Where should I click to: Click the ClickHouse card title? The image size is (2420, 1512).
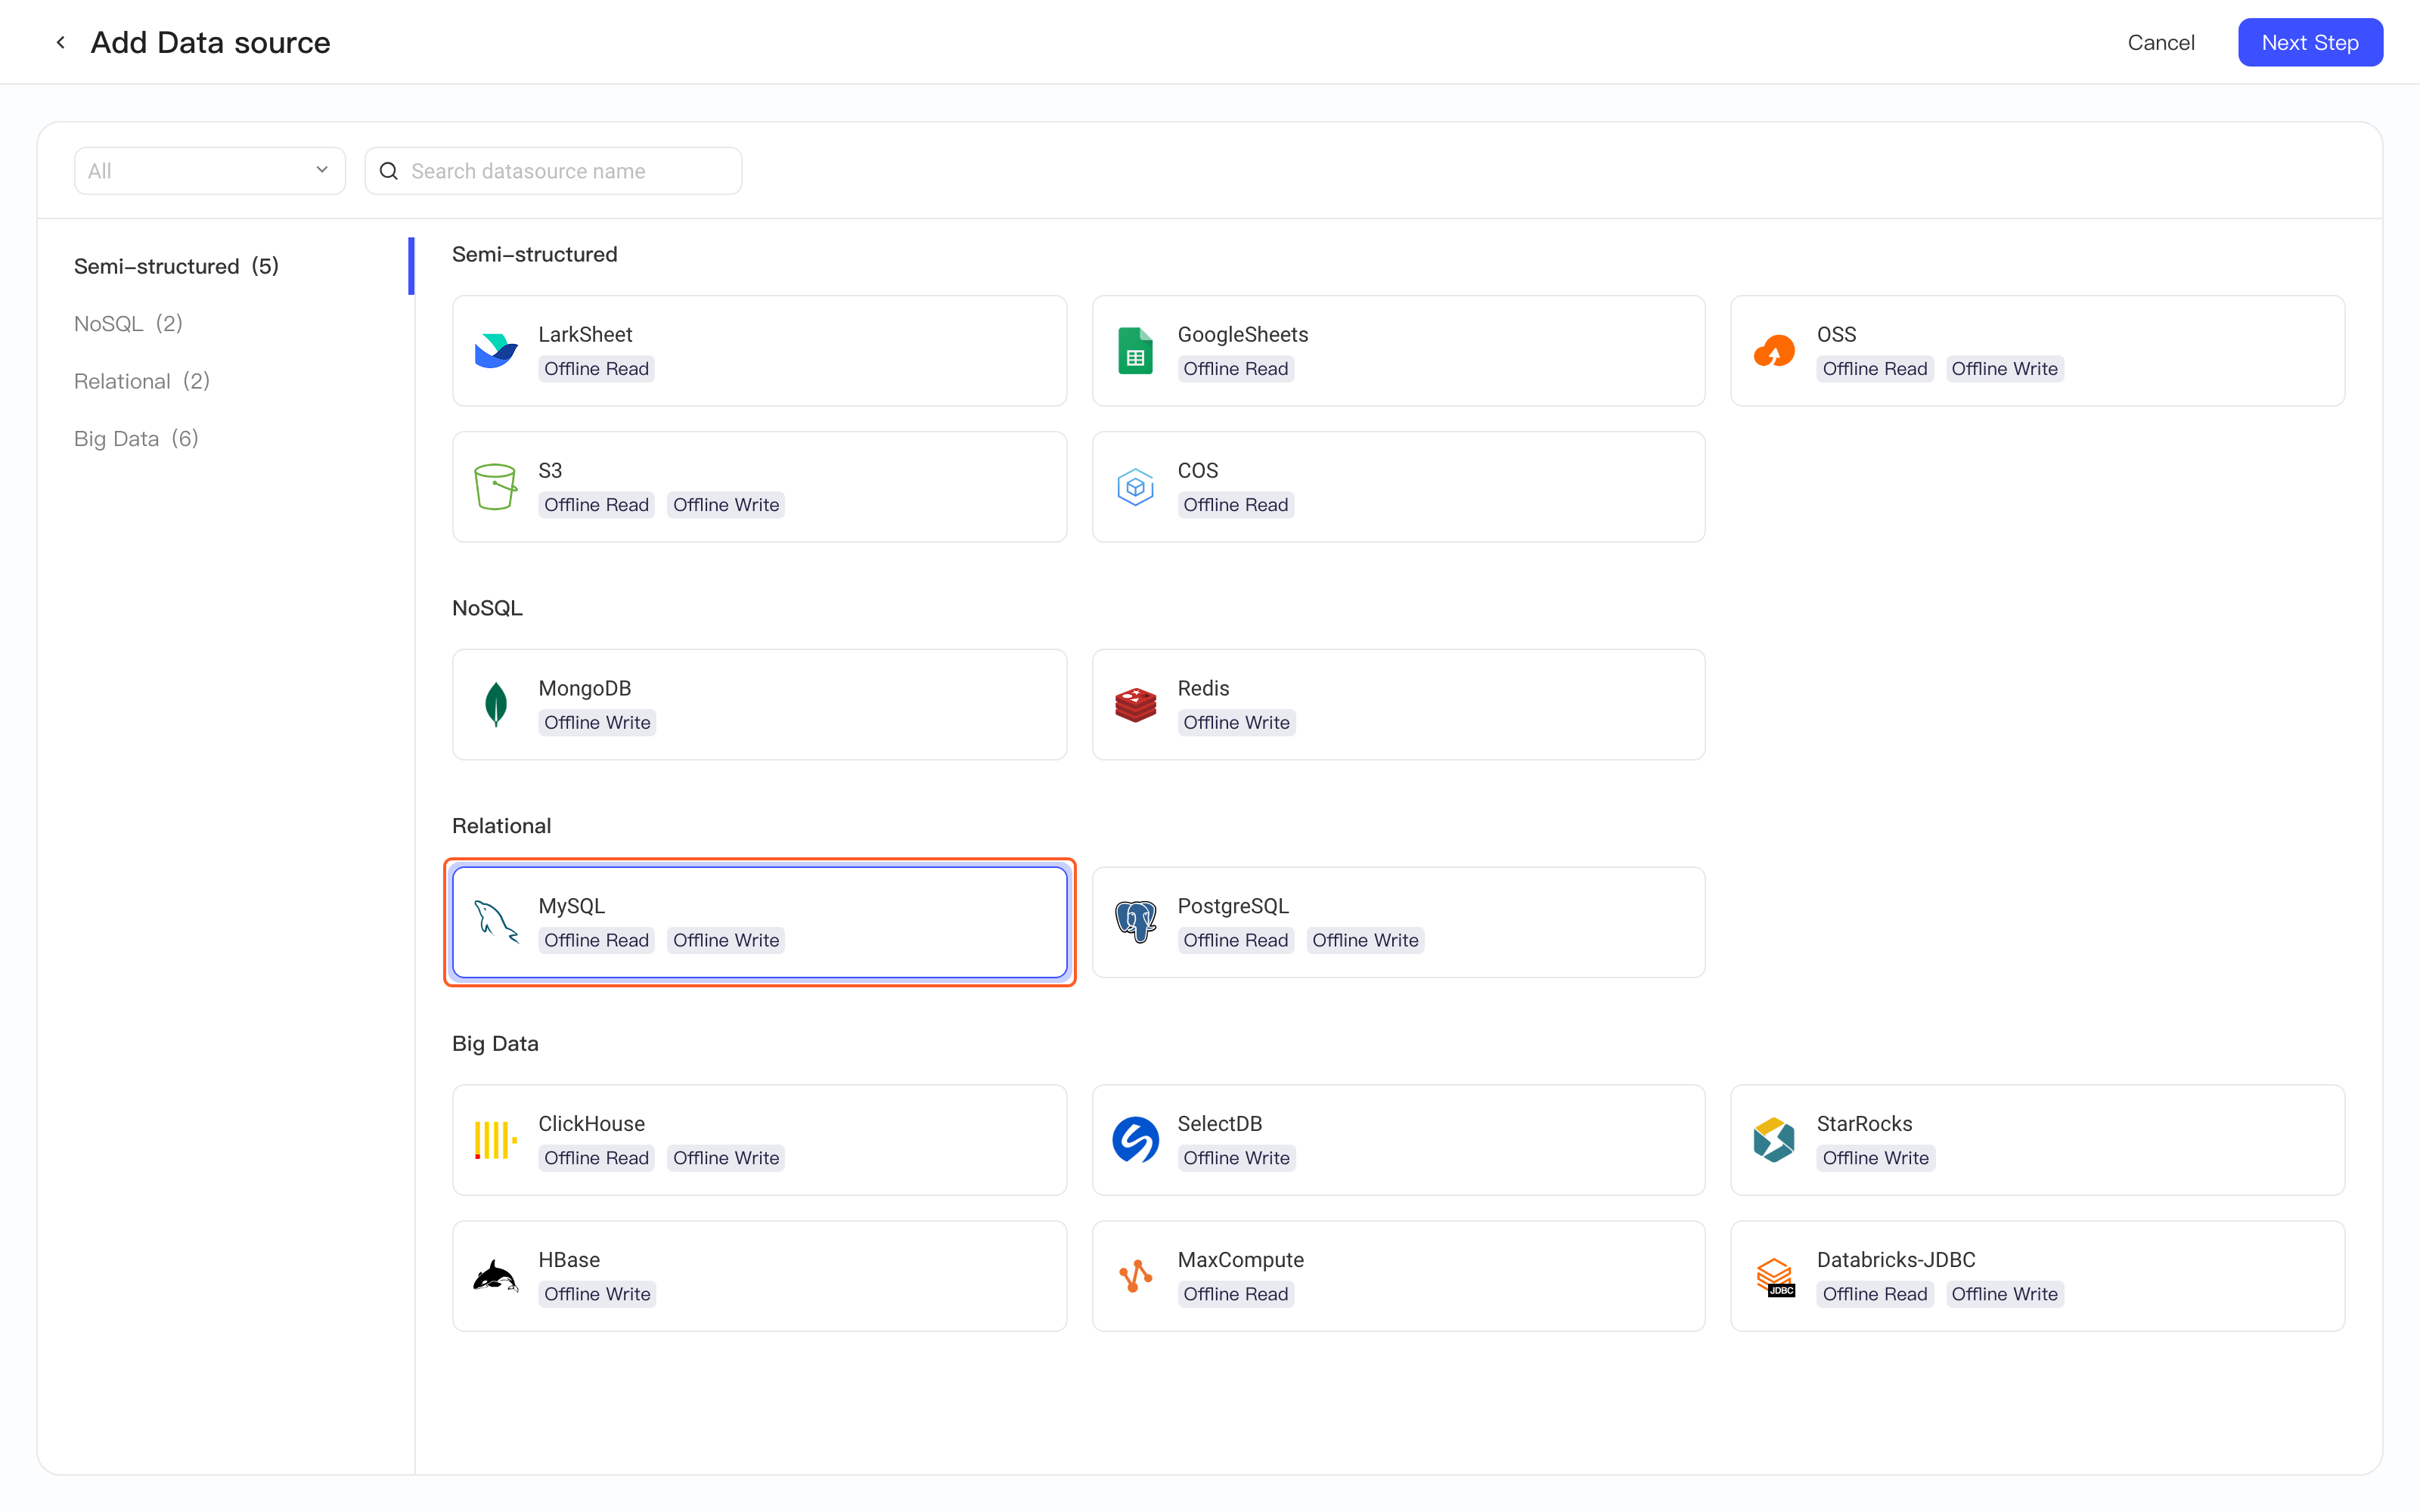pos(591,1123)
